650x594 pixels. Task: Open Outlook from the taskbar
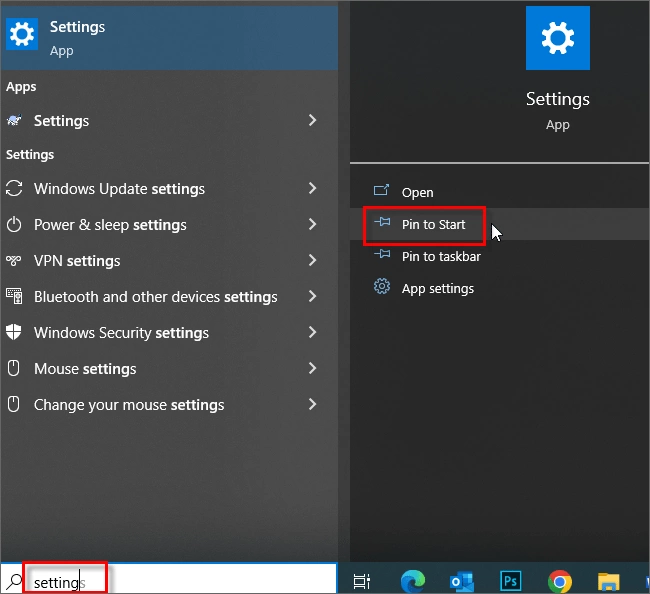pos(462,582)
